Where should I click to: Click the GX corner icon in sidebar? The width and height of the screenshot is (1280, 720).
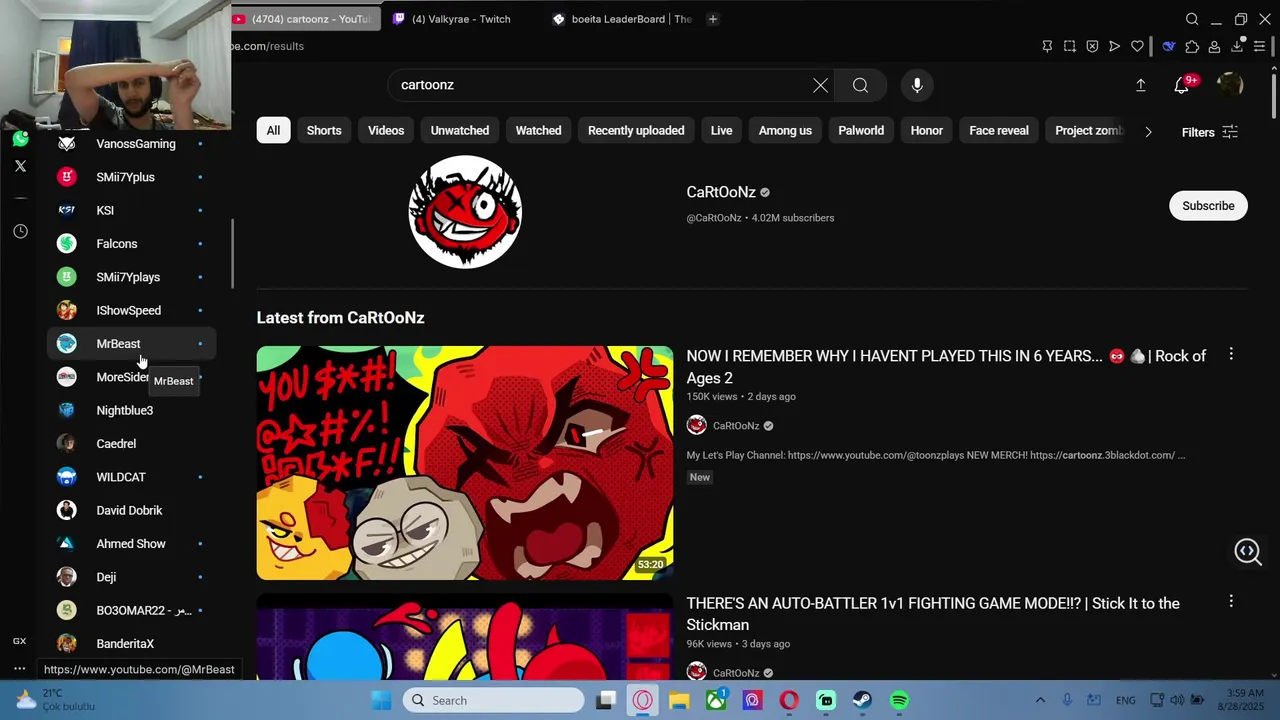(x=19, y=641)
